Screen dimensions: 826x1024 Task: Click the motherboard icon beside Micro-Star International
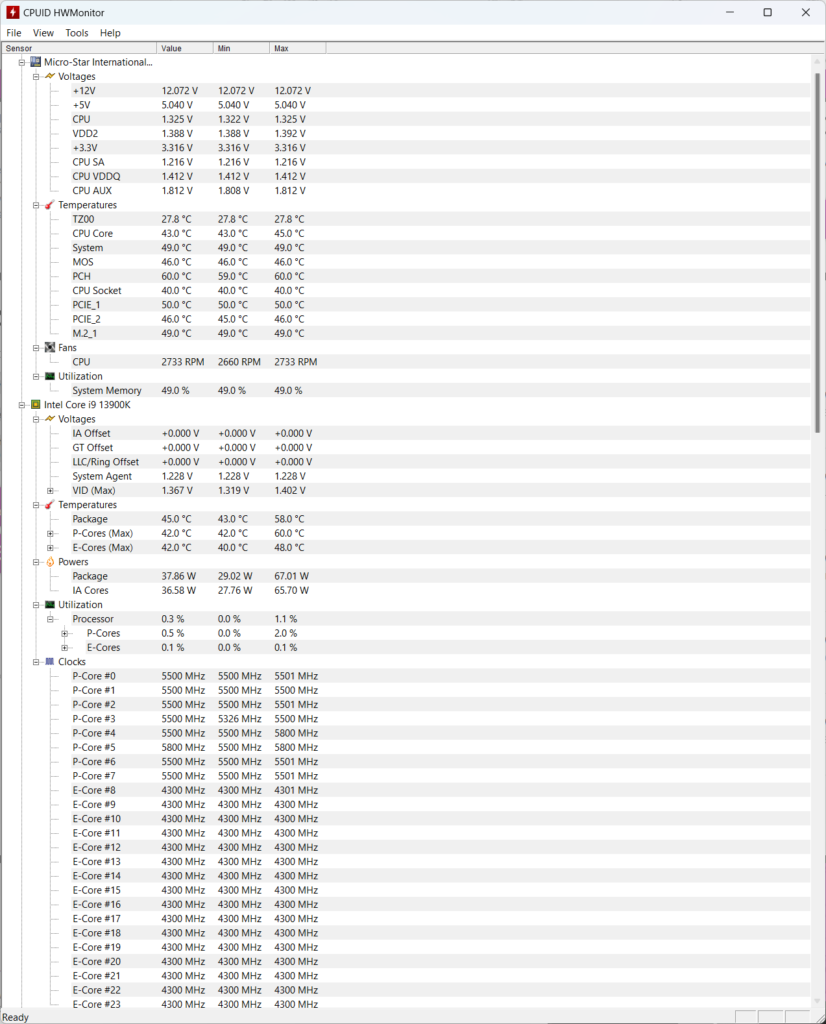coord(35,62)
